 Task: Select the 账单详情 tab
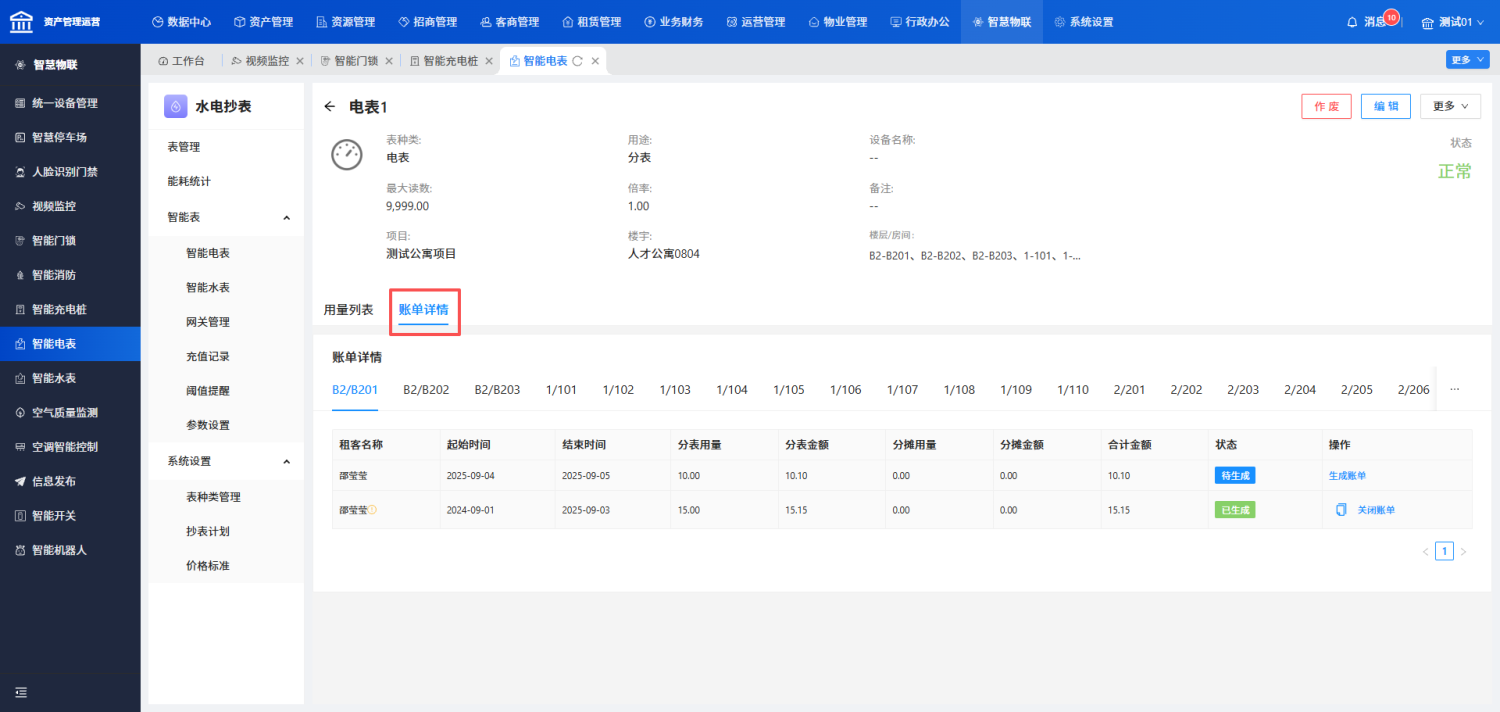(x=423, y=310)
